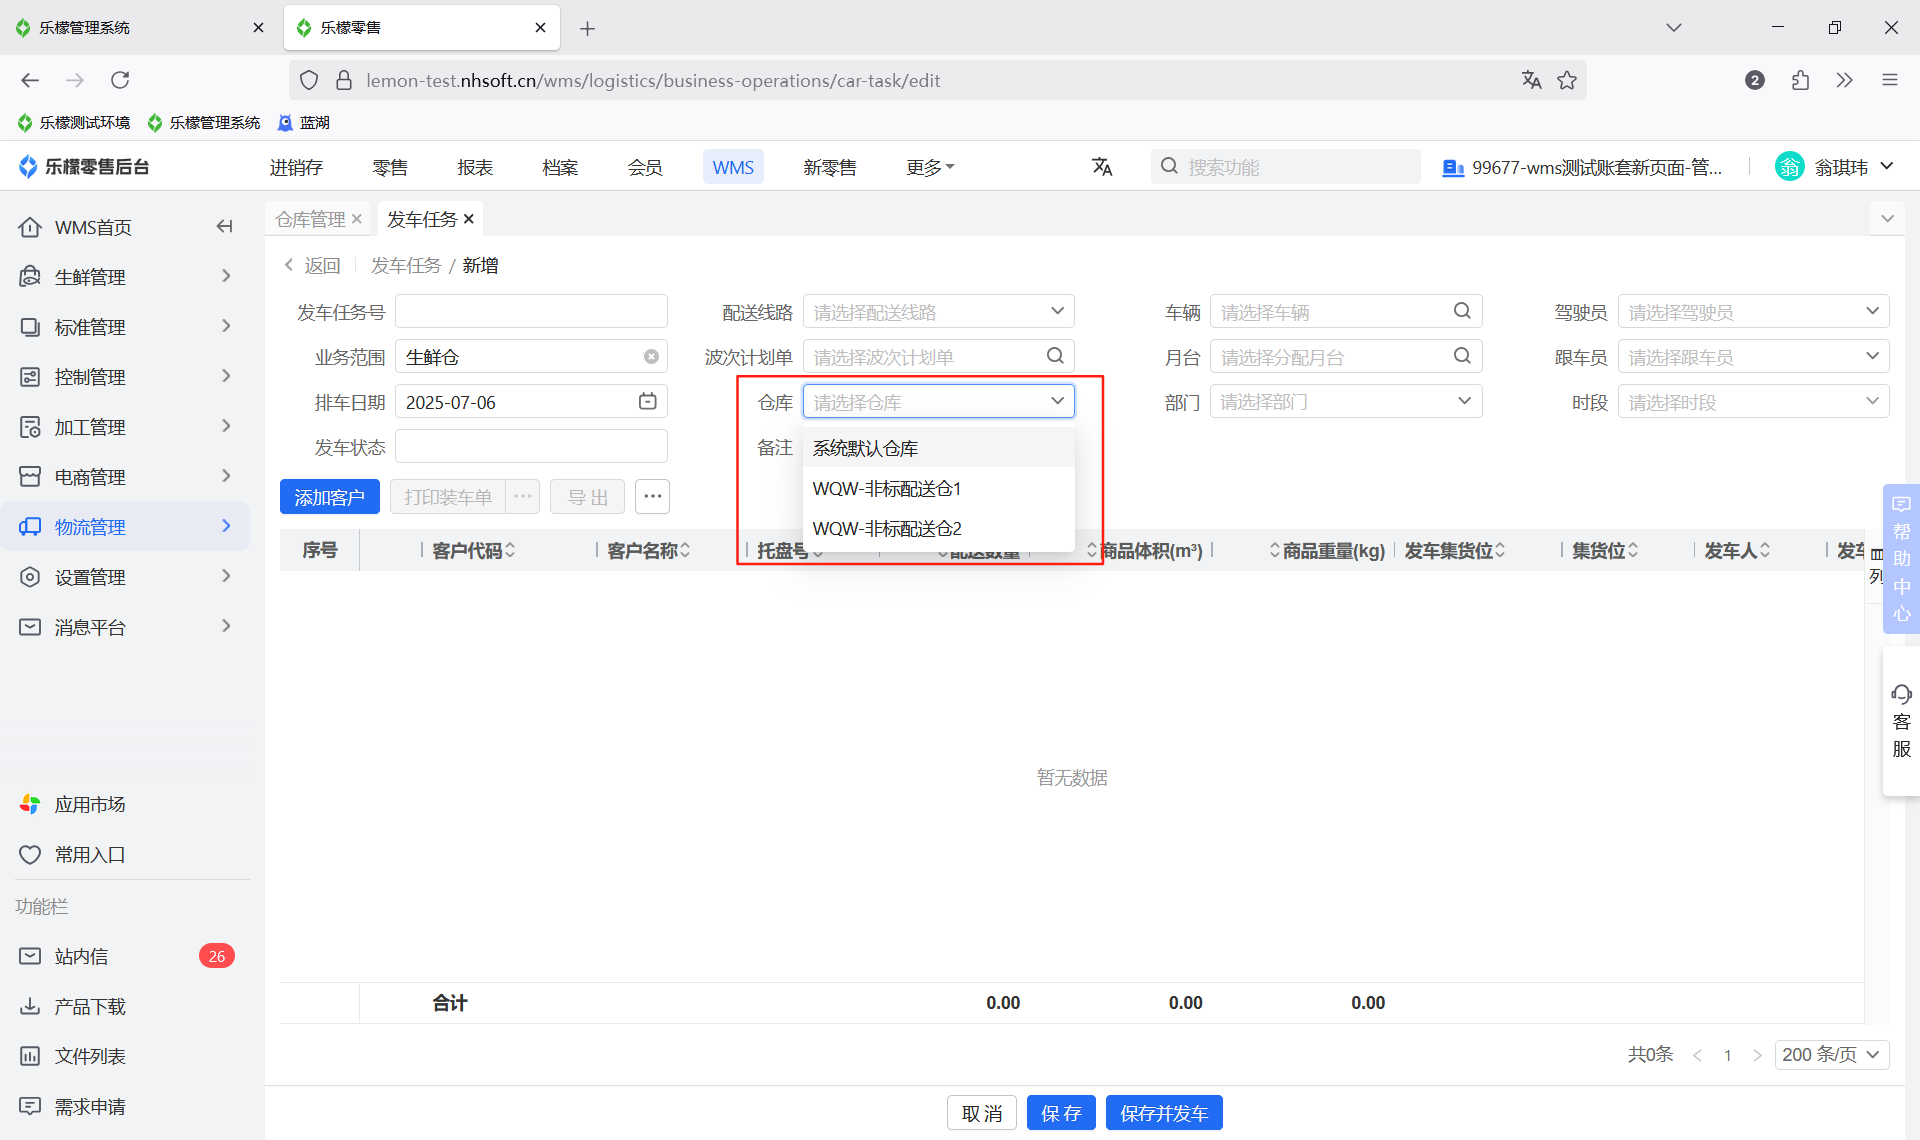Click the browser back arrow icon
Image resolution: width=1920 pixels, height=1140 pixels.
click(x=30, y=80)
